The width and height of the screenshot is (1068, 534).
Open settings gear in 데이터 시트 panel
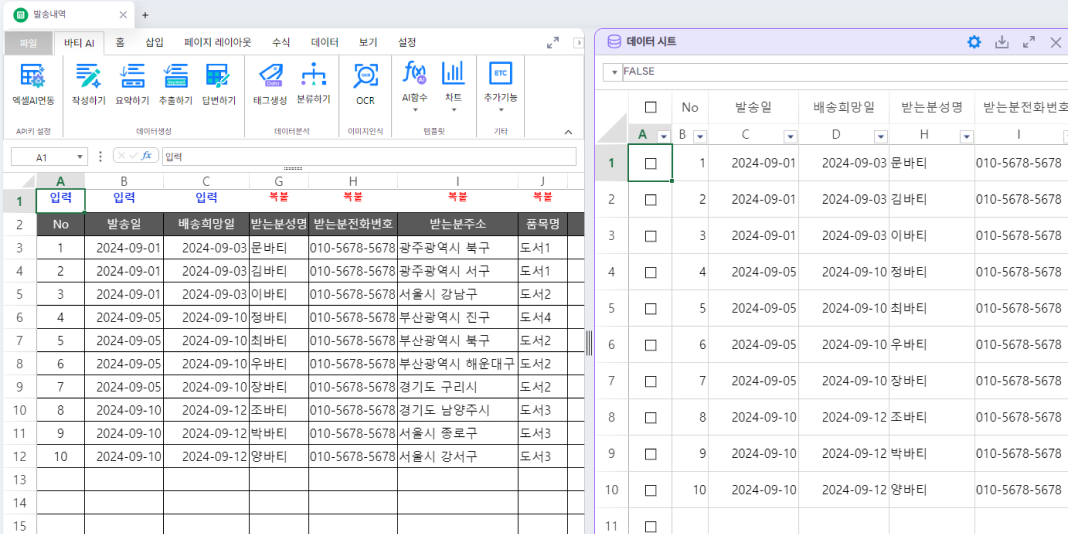click(975, 42)
